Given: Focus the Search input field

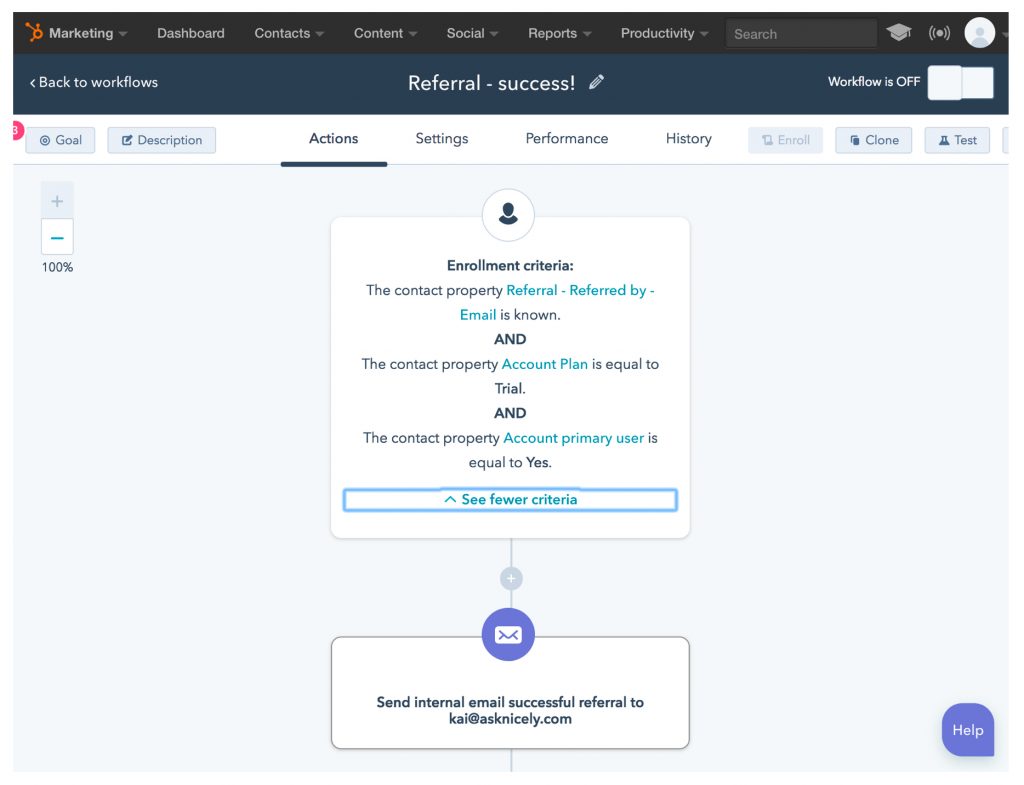Looking at the screenshot, I should (801, 33).
